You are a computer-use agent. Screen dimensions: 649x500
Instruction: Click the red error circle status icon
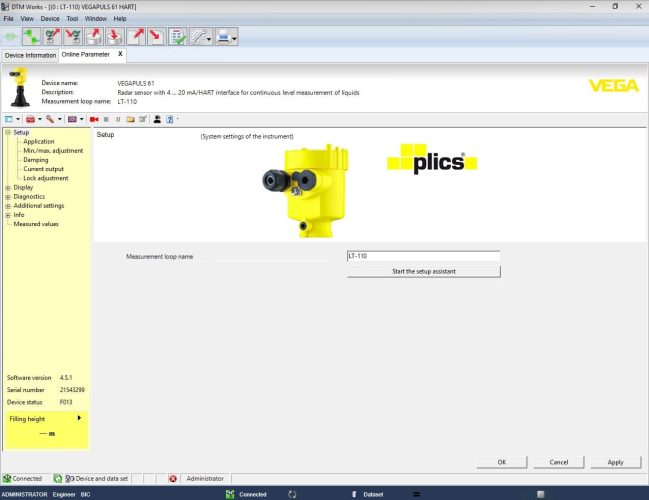click(x=173, y=479)
